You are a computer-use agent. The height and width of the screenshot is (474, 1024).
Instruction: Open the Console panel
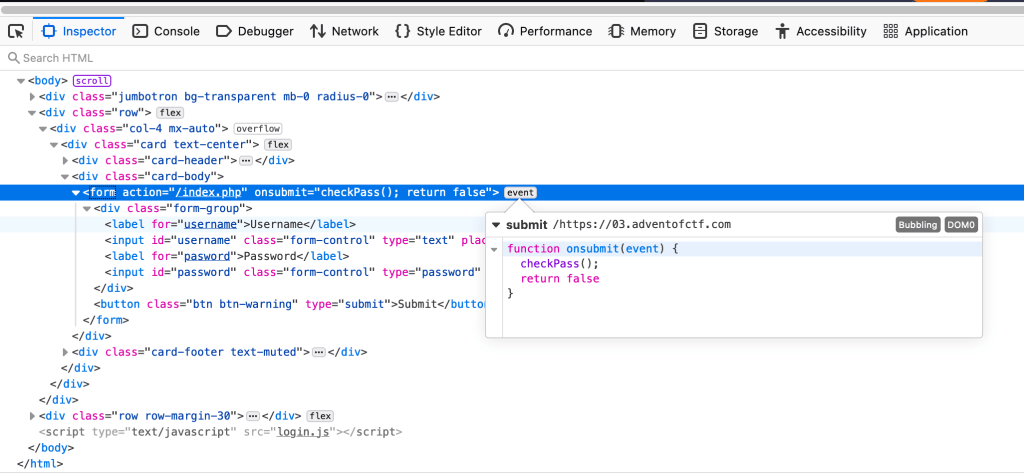(166, 31)
